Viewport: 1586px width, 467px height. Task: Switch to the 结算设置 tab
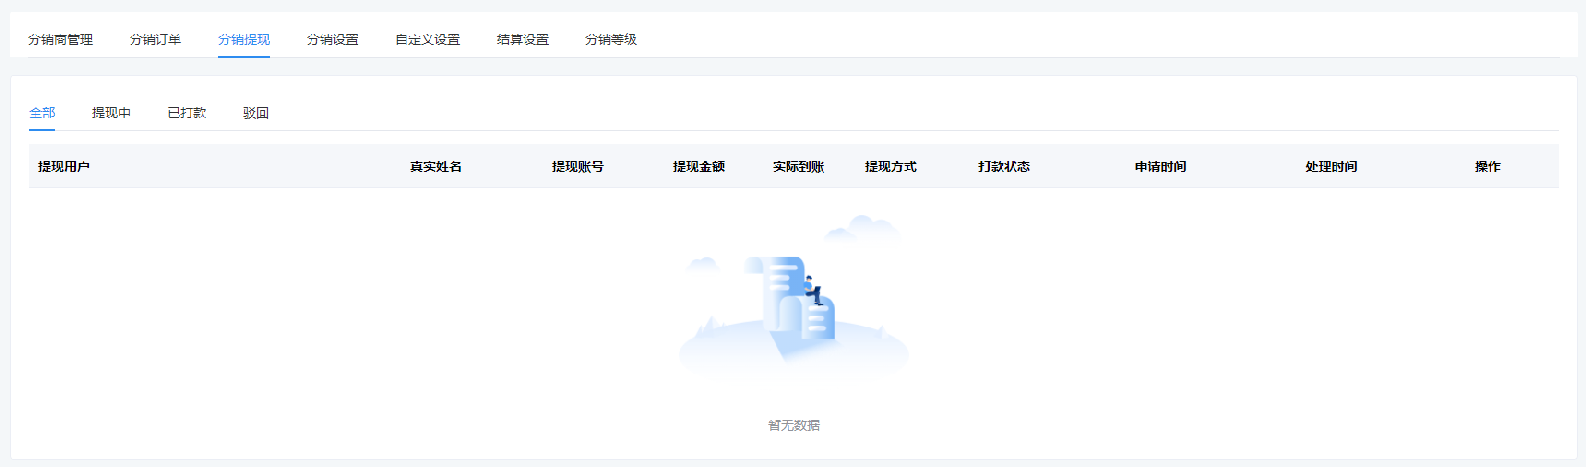[522, 40]
